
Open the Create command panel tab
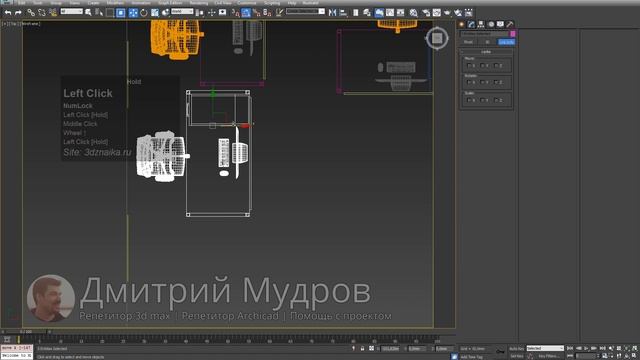tap(462, 24)
